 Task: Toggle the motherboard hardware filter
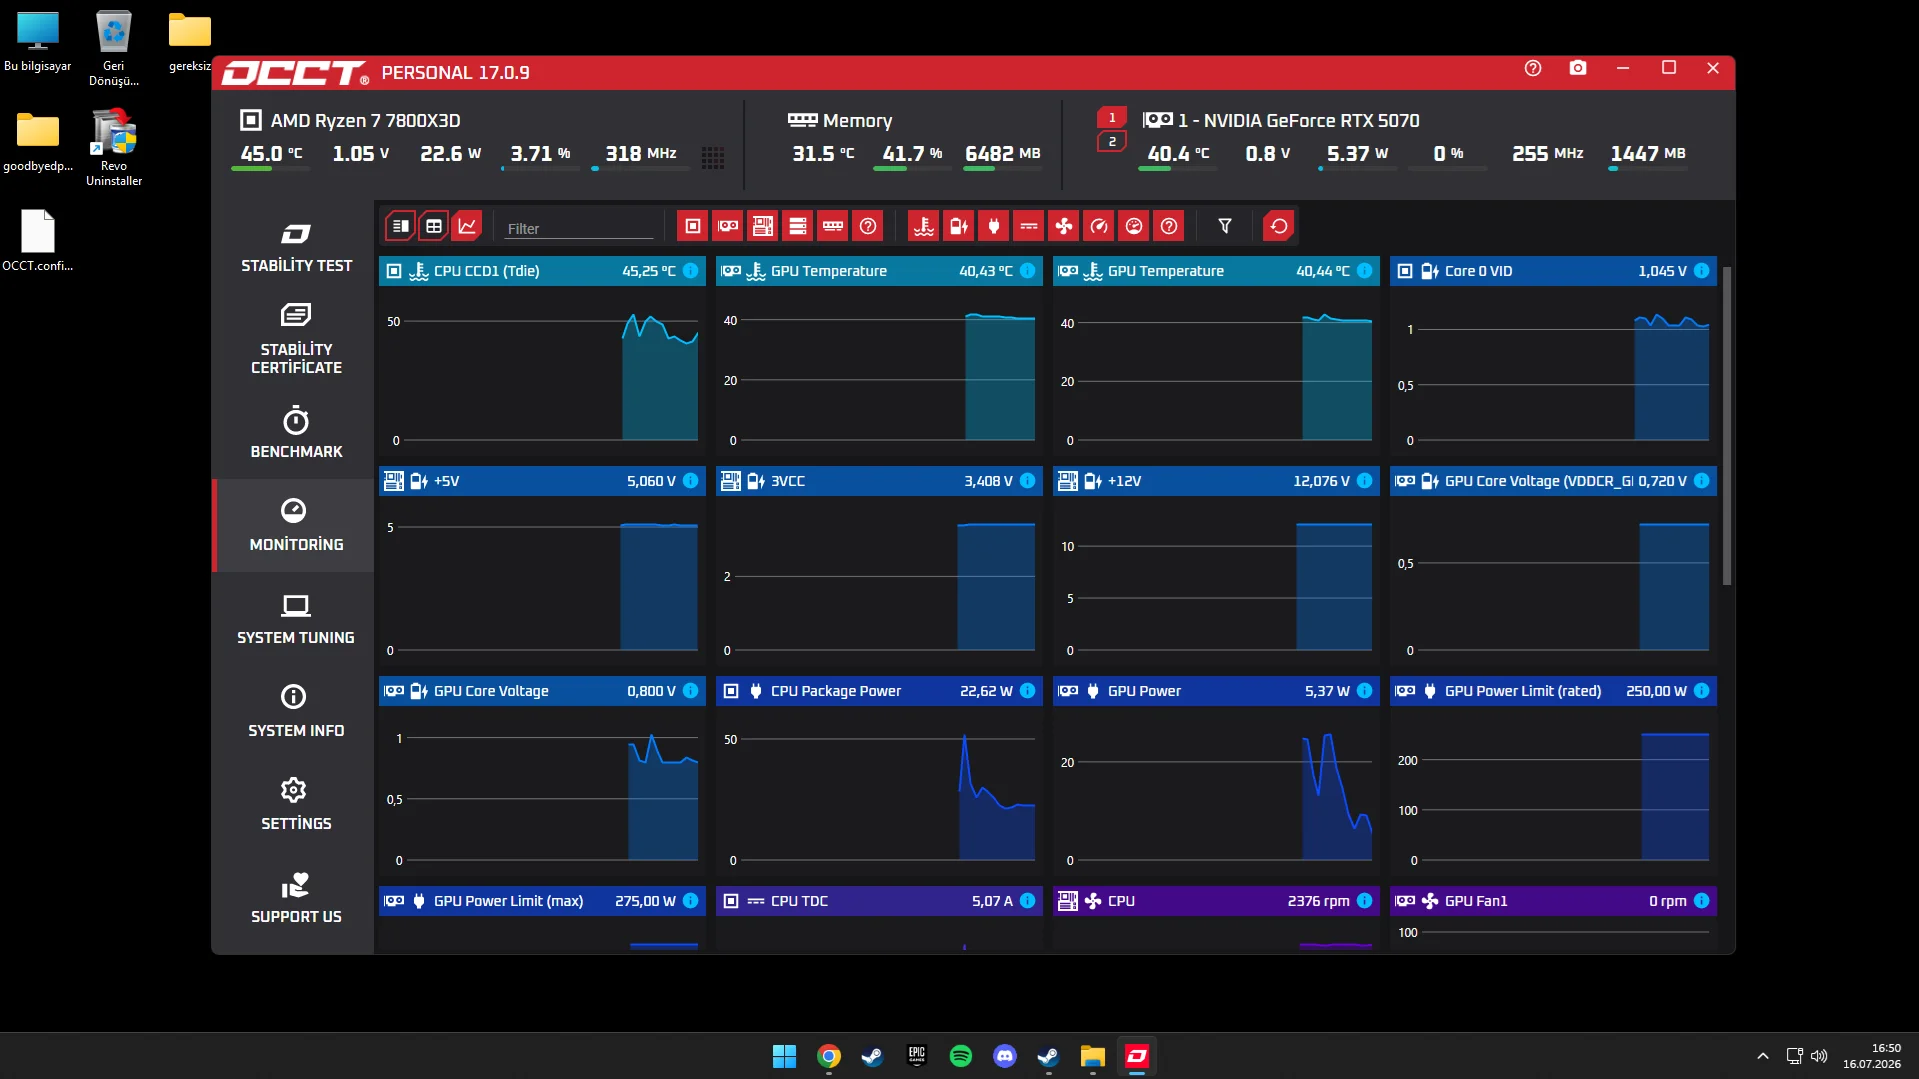click(763, 226)
